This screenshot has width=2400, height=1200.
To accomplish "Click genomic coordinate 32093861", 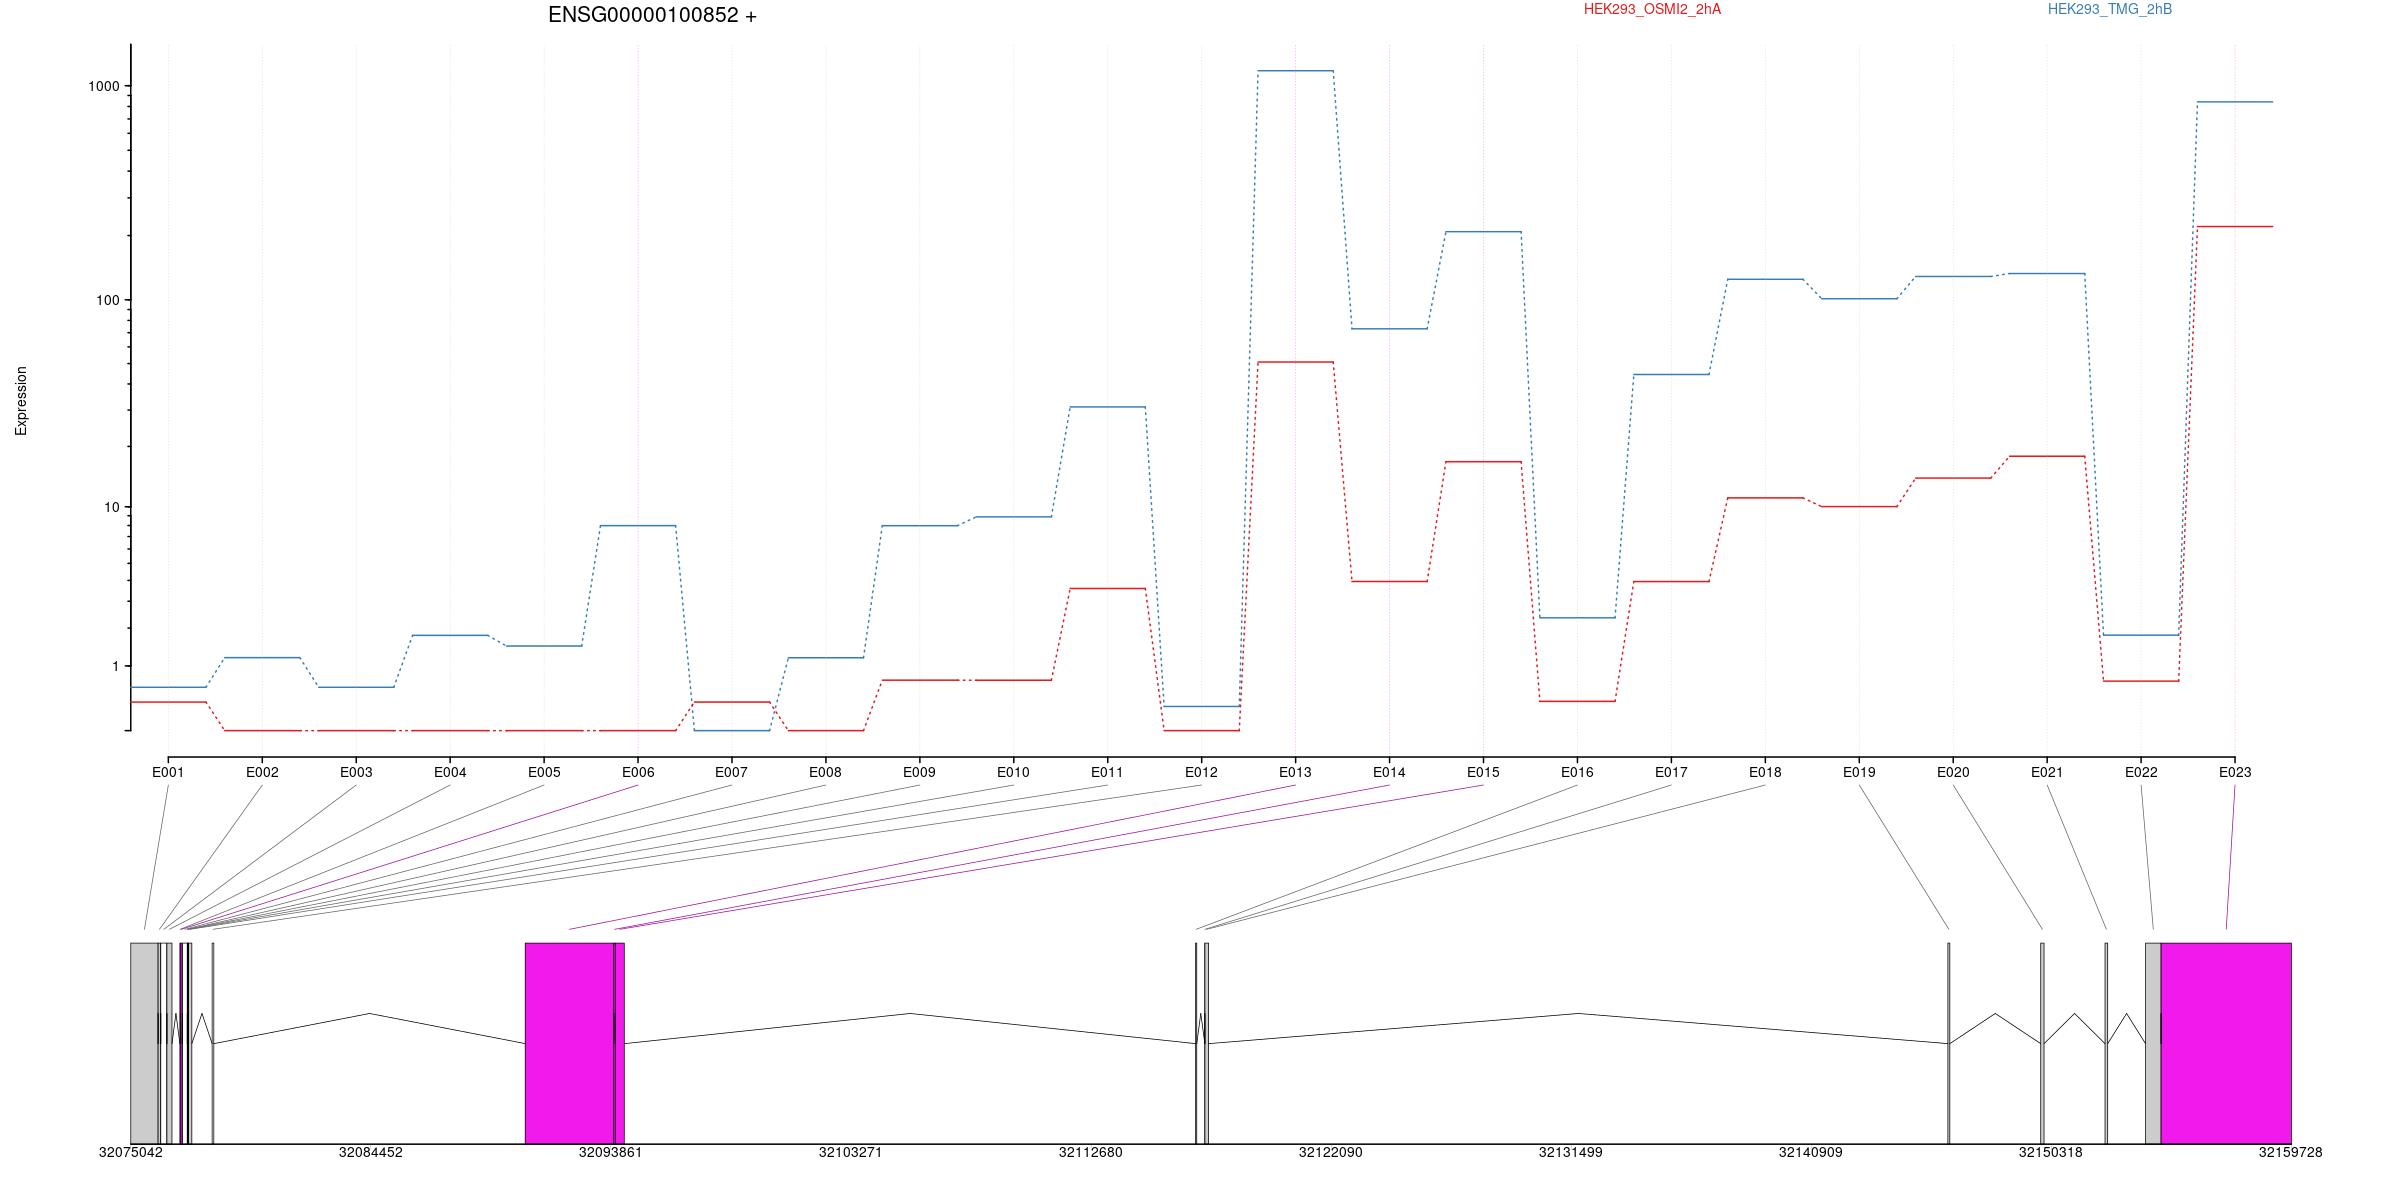I will [610, 1152].
